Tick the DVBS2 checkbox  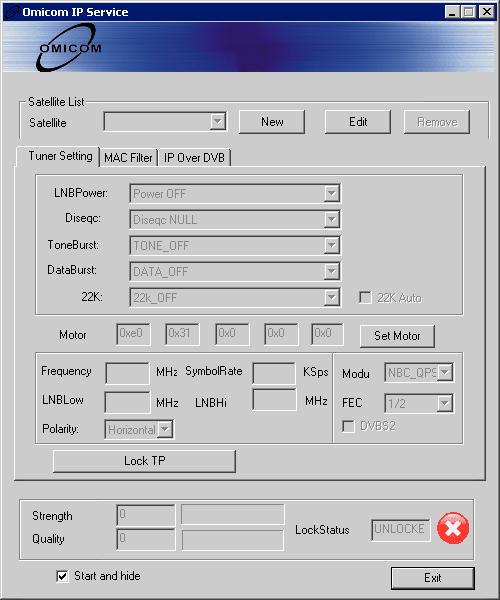click(348, 426)
